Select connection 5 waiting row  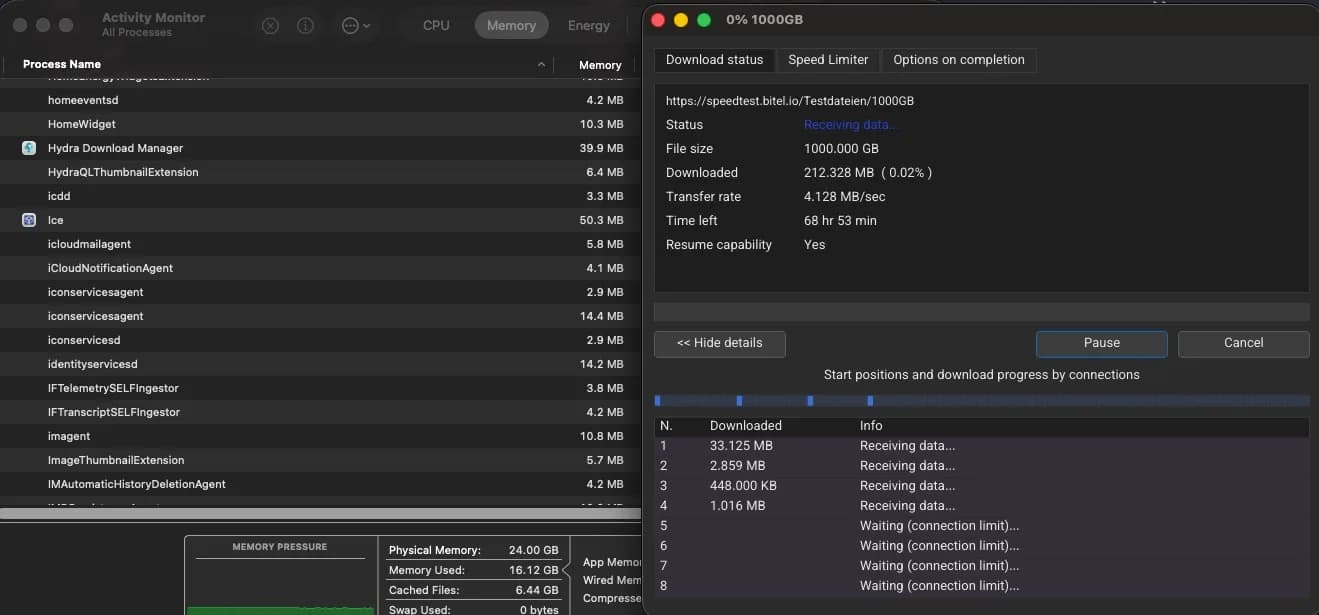pyautogui.click(x=981, y=526)
